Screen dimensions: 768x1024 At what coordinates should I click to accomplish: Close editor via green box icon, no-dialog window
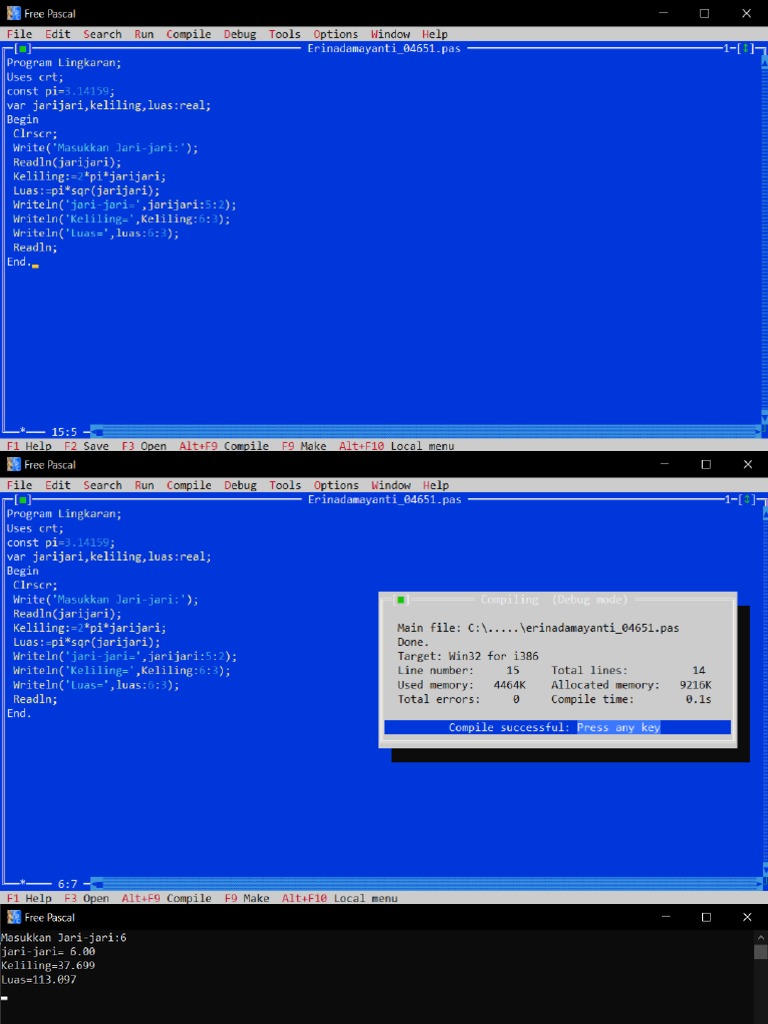point(23,49)
